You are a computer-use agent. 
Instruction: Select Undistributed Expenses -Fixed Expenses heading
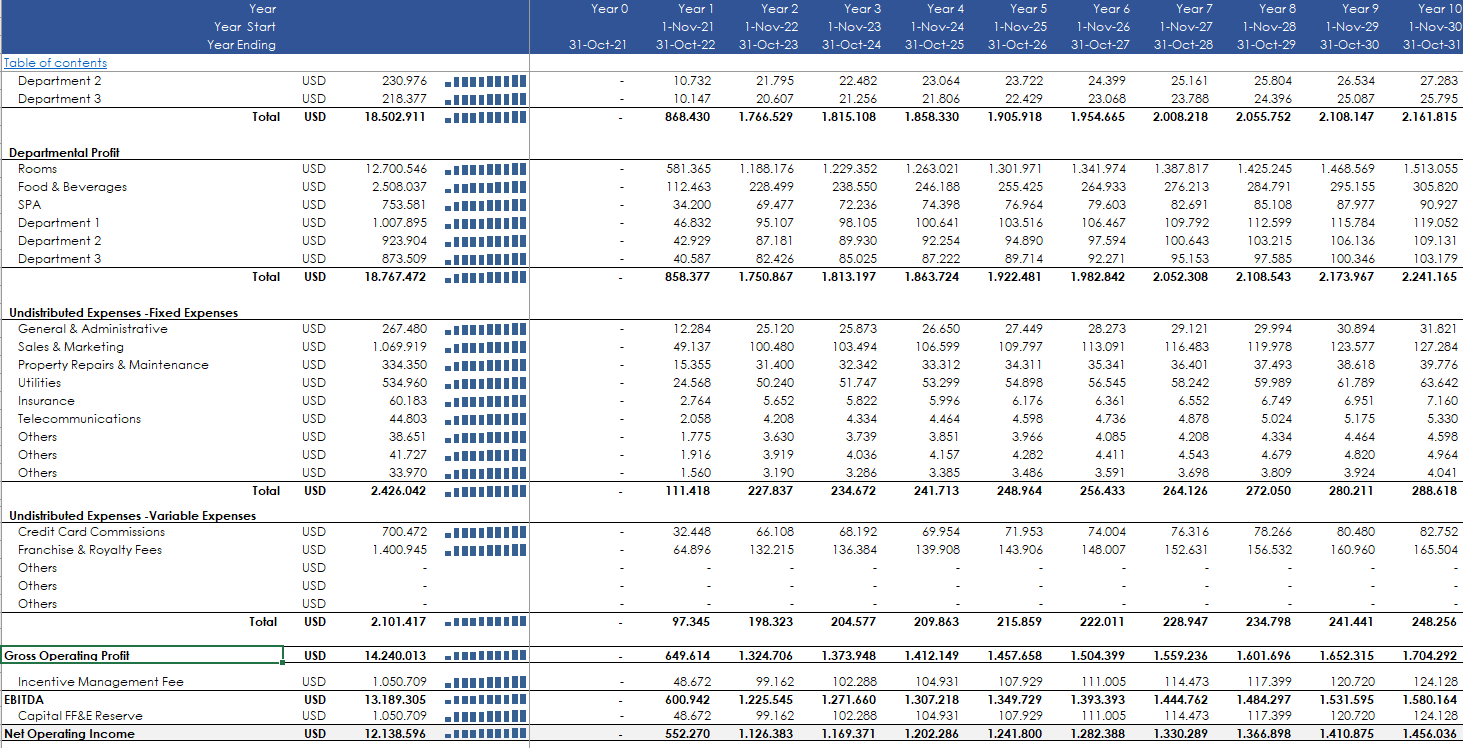[x=123, y=313]
